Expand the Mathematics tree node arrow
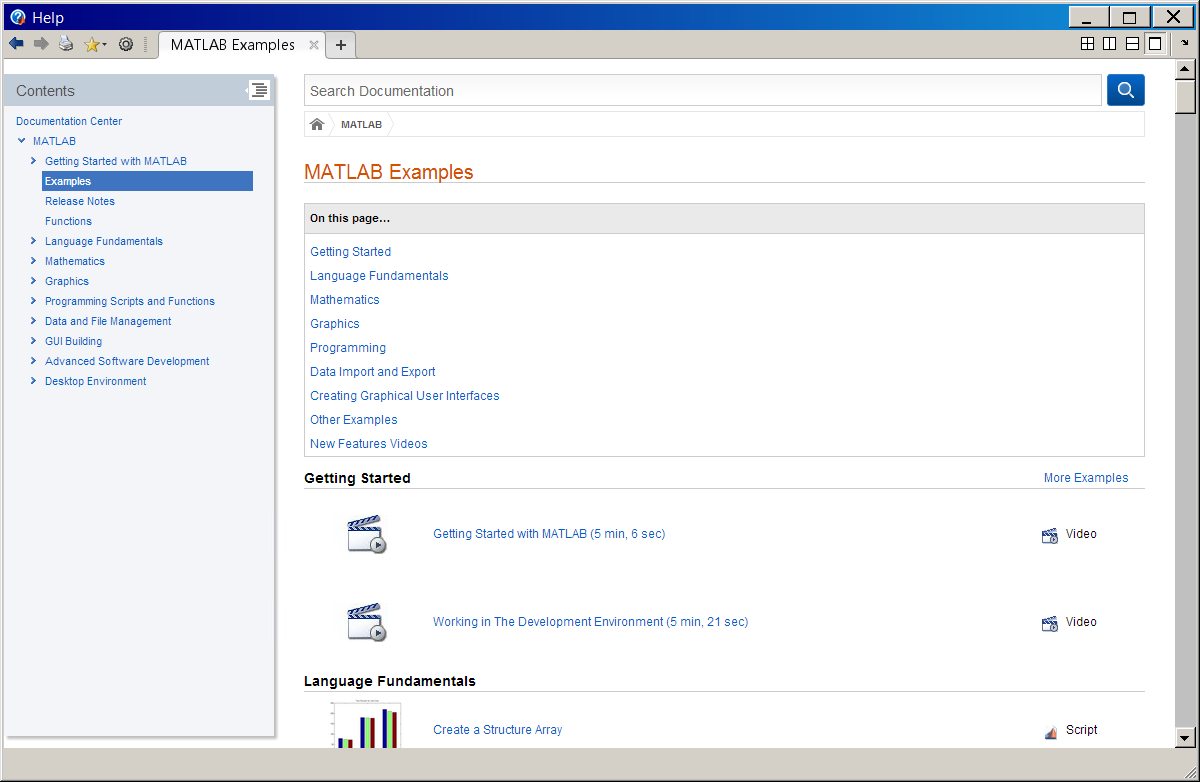 coord(34,261)
